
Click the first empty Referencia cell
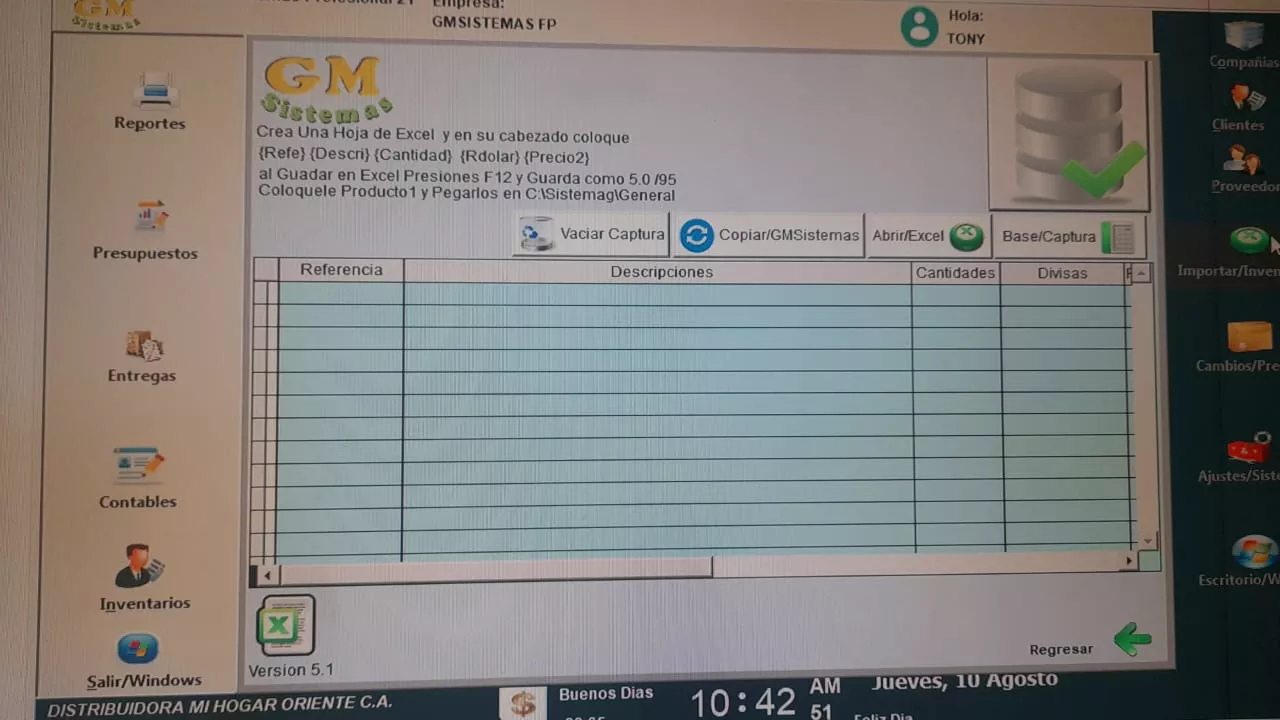point(341,293)
